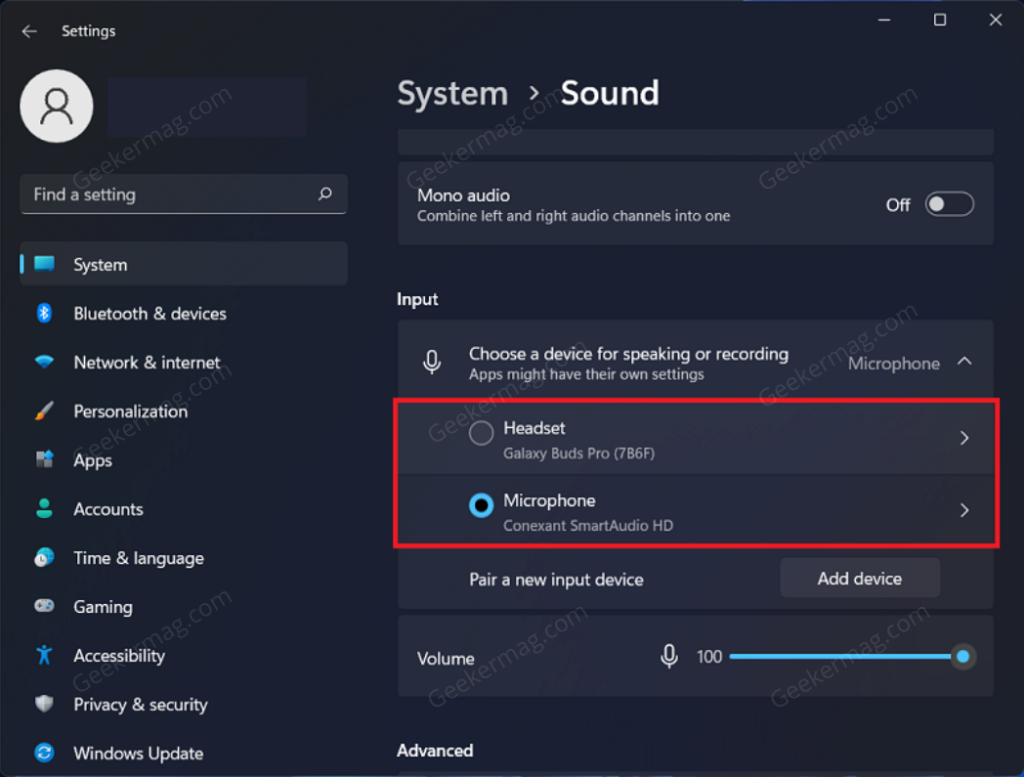Click Conexant SmartAudio HD text
This screenshot has height=777, width=1024.
click(x=588, y=526)
